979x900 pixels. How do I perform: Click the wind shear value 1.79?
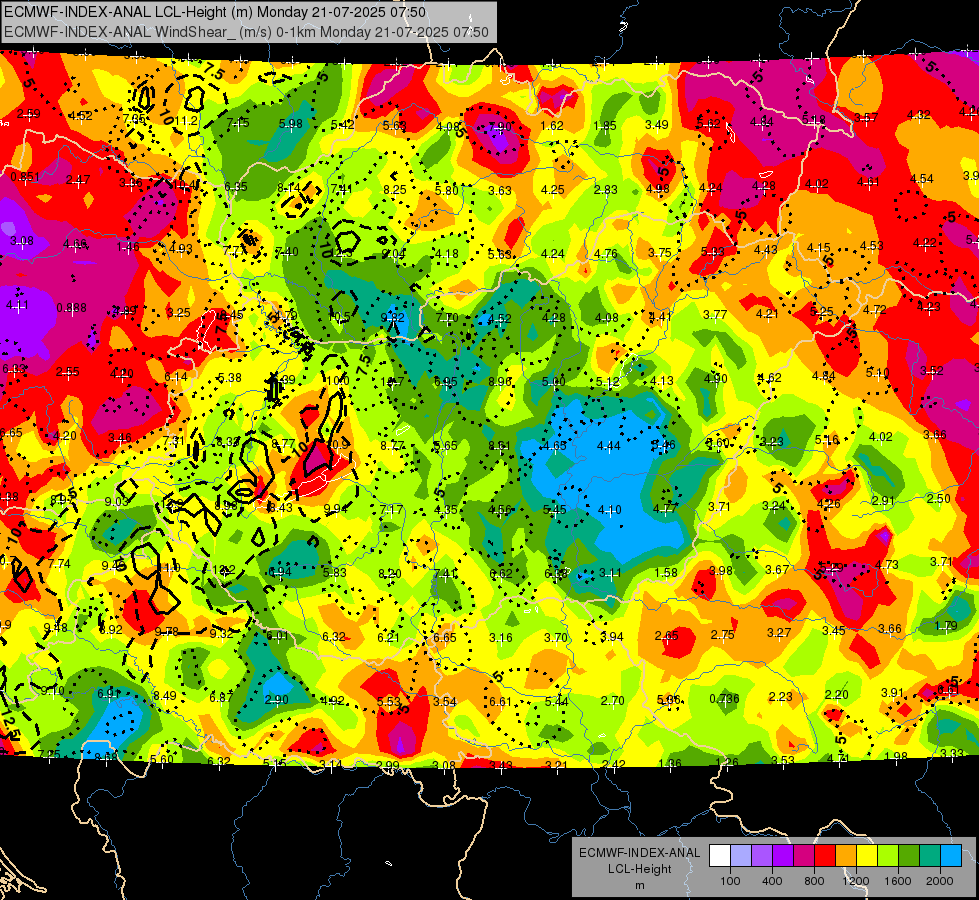[946, 626]
